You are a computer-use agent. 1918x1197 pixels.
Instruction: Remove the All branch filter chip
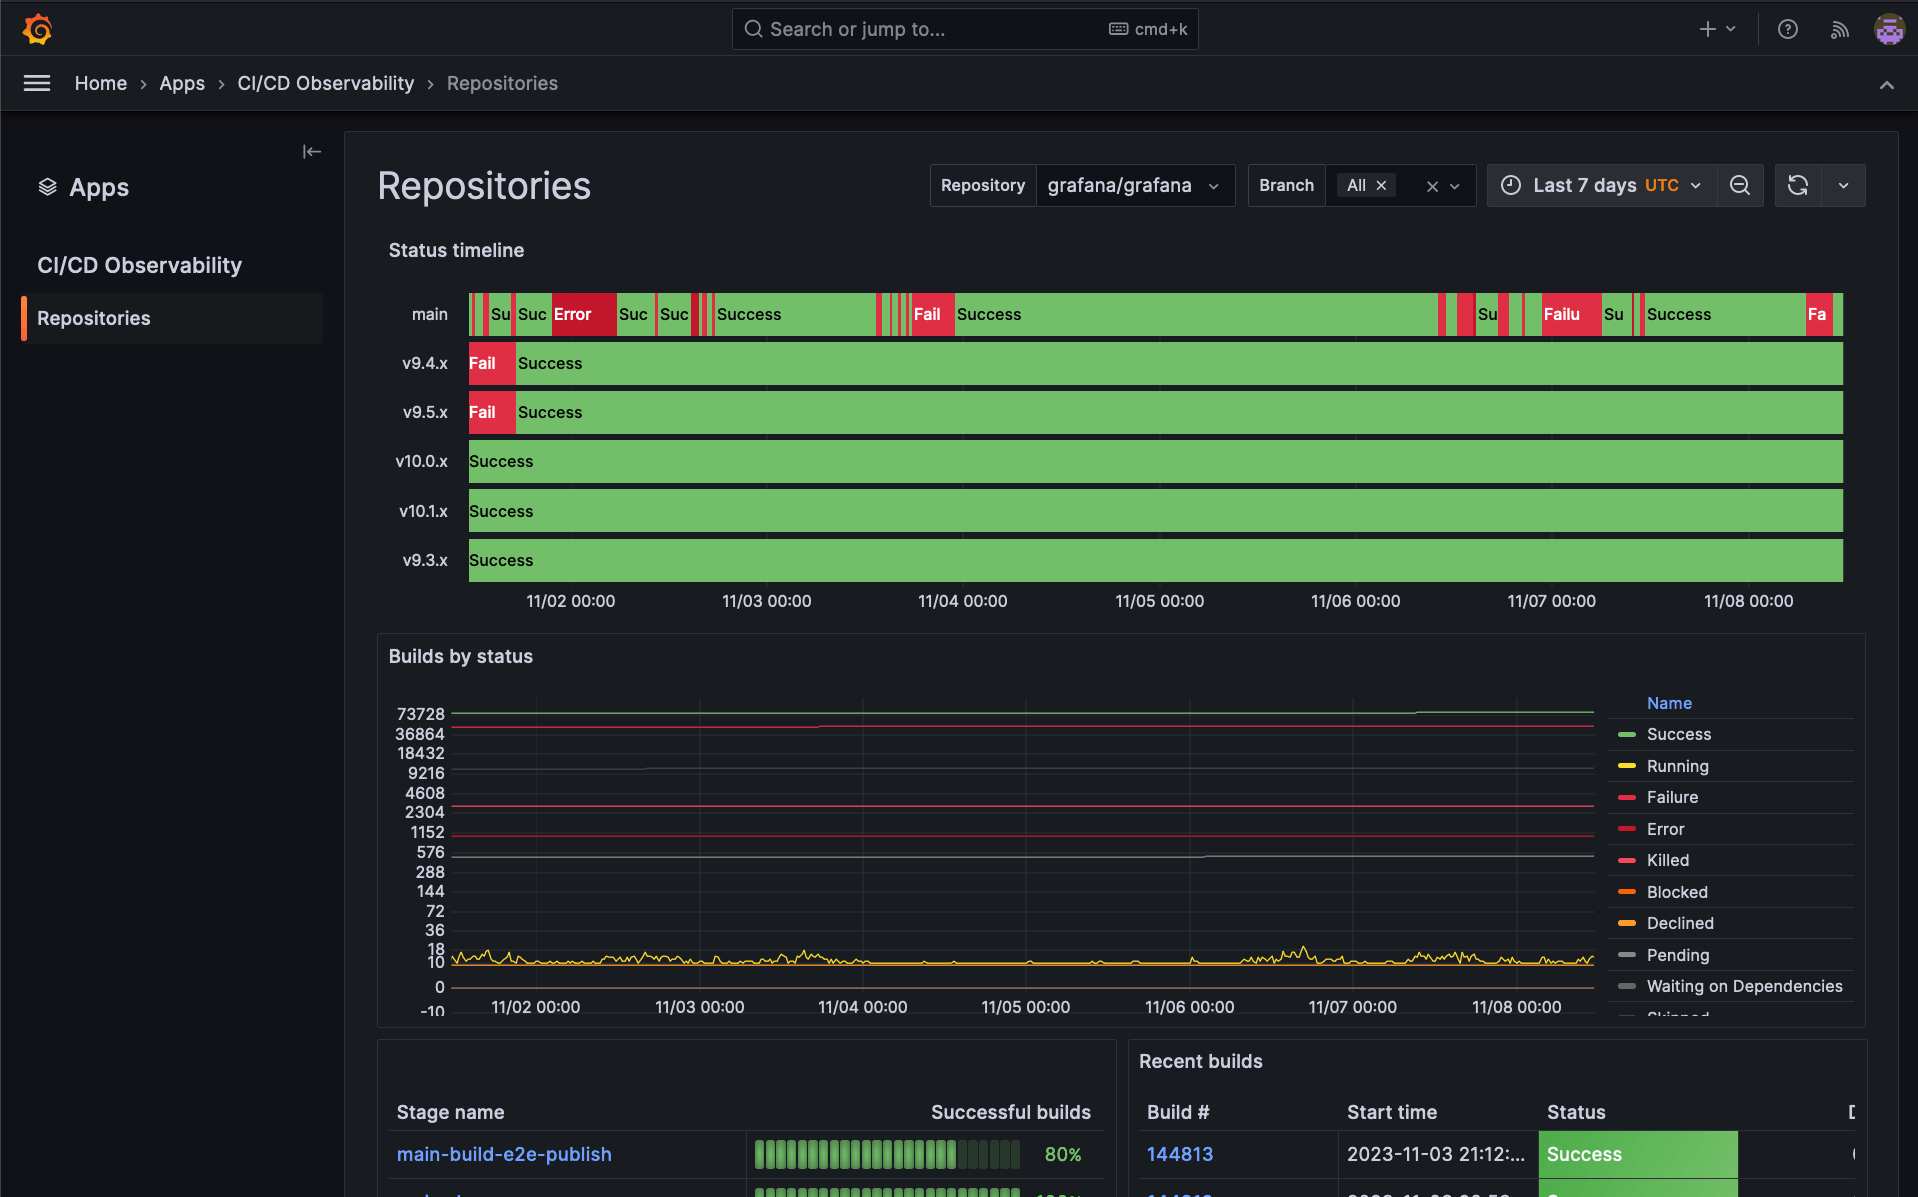coord(1380,185)
